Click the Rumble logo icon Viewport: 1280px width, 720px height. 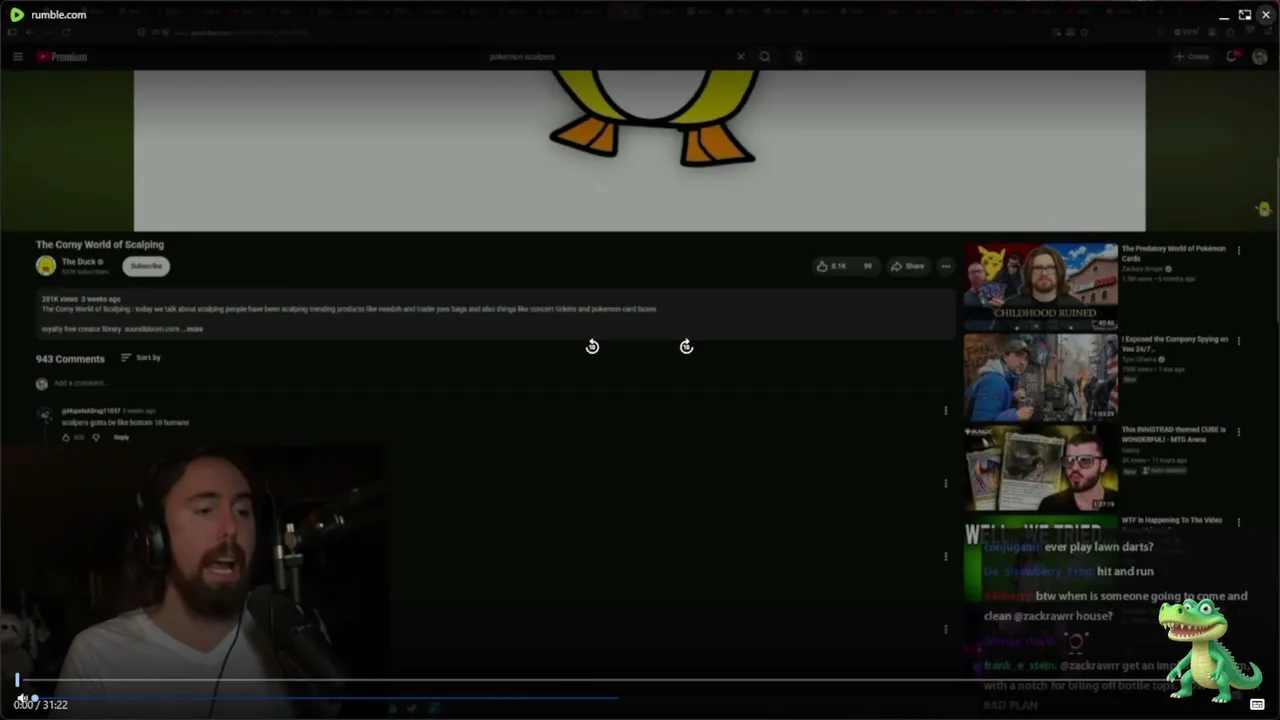[x=17, y=15]
